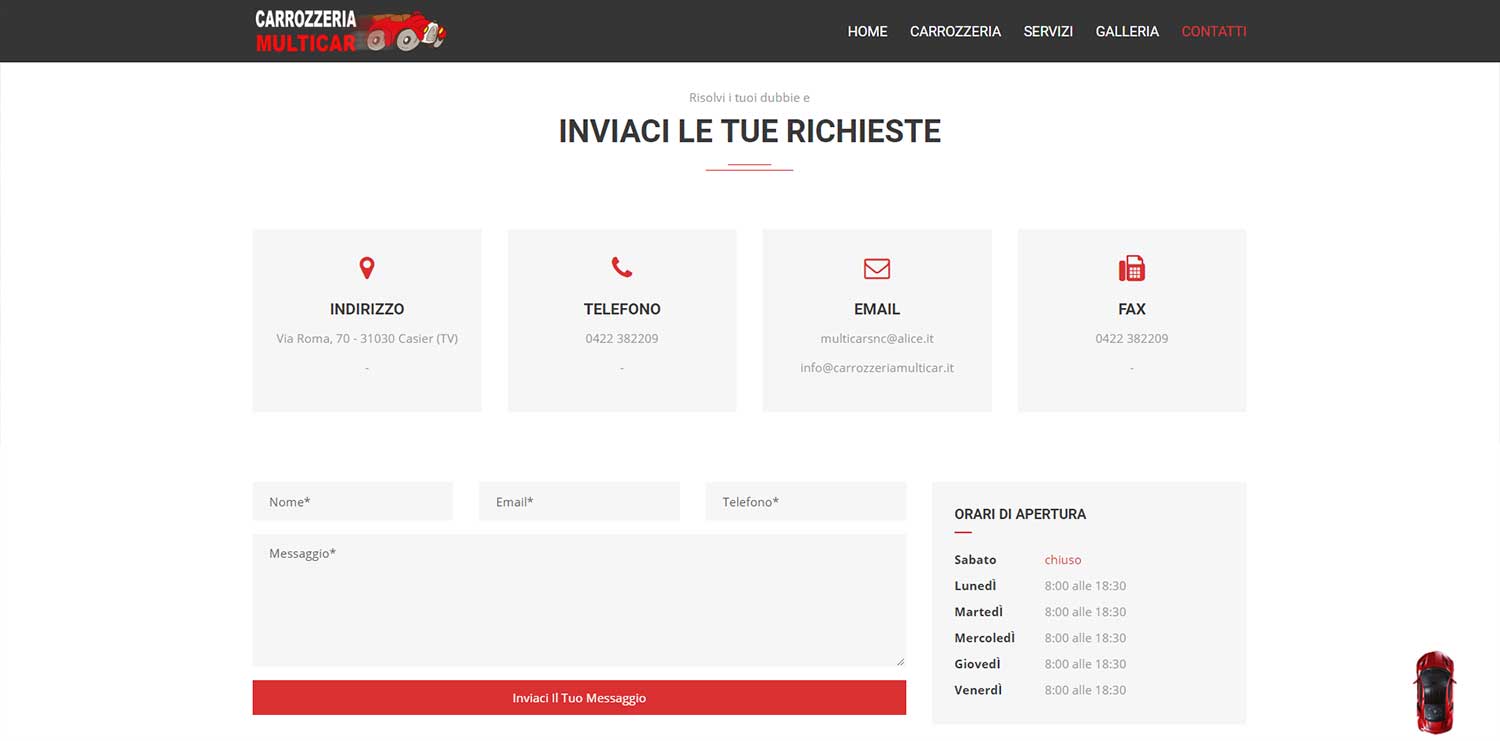Navigate to the Galleria page
This screenshot has width=1500, height=741.
(1127, 31)
